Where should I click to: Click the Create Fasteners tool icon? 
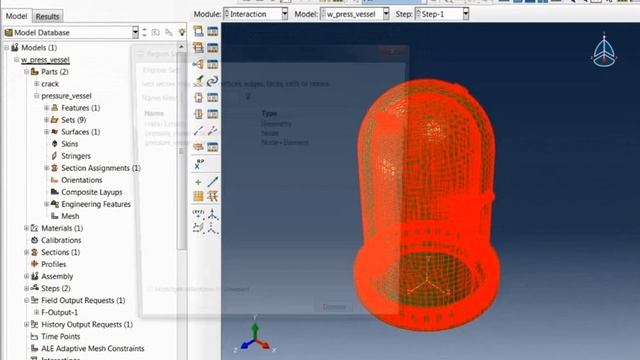click(198, 147)
